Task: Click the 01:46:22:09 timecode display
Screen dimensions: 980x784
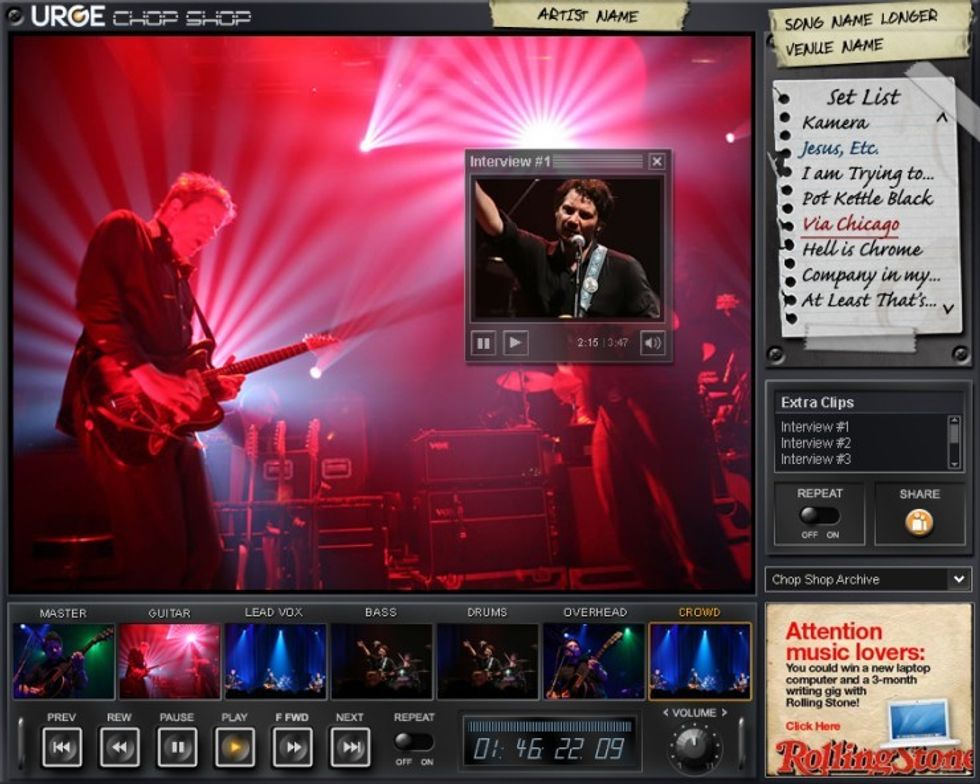Action: [549, 748]
